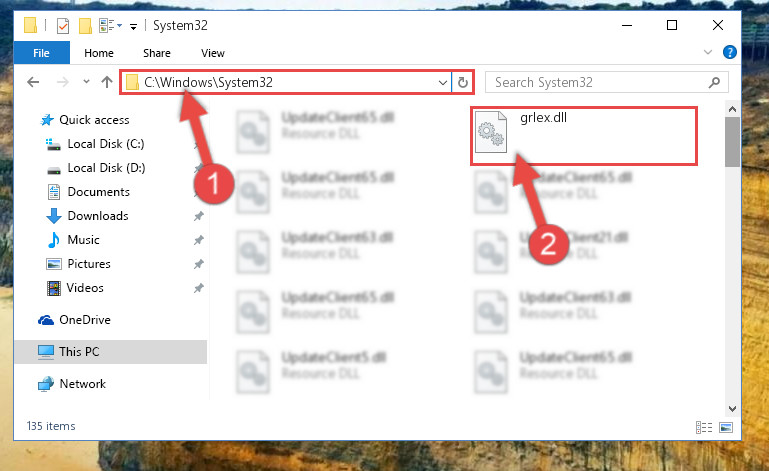Image resolution: width=769 pixels, height=471 pixels.
Task: Click the search magnifier icon
Action: (x=714, y=82)
